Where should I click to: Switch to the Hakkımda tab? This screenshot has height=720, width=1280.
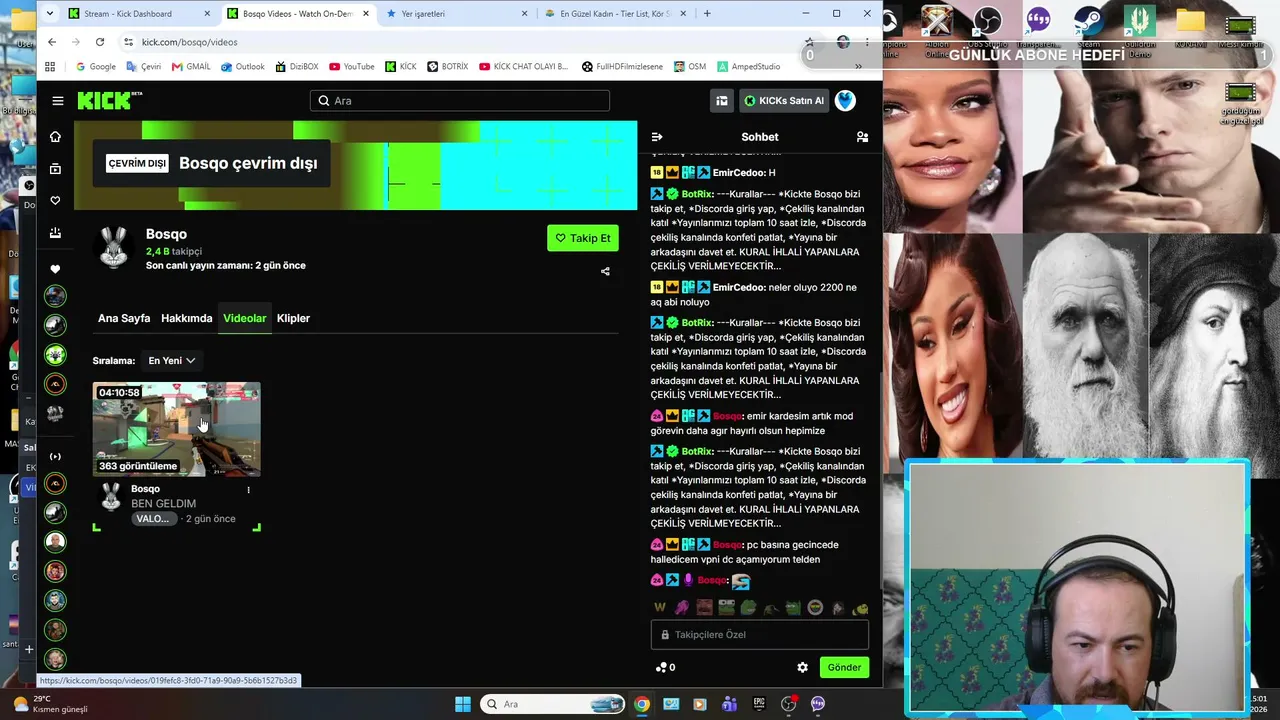tap(187, 318)
